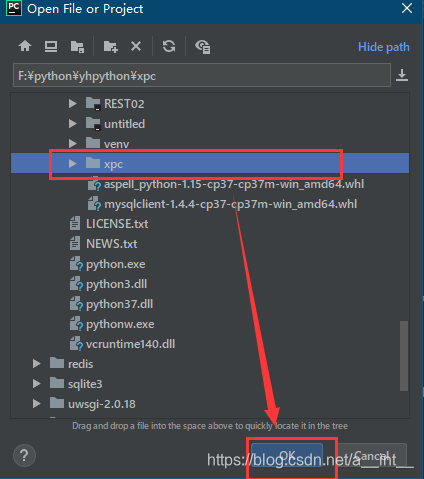Expand the REST02 folder

point(72,104)
